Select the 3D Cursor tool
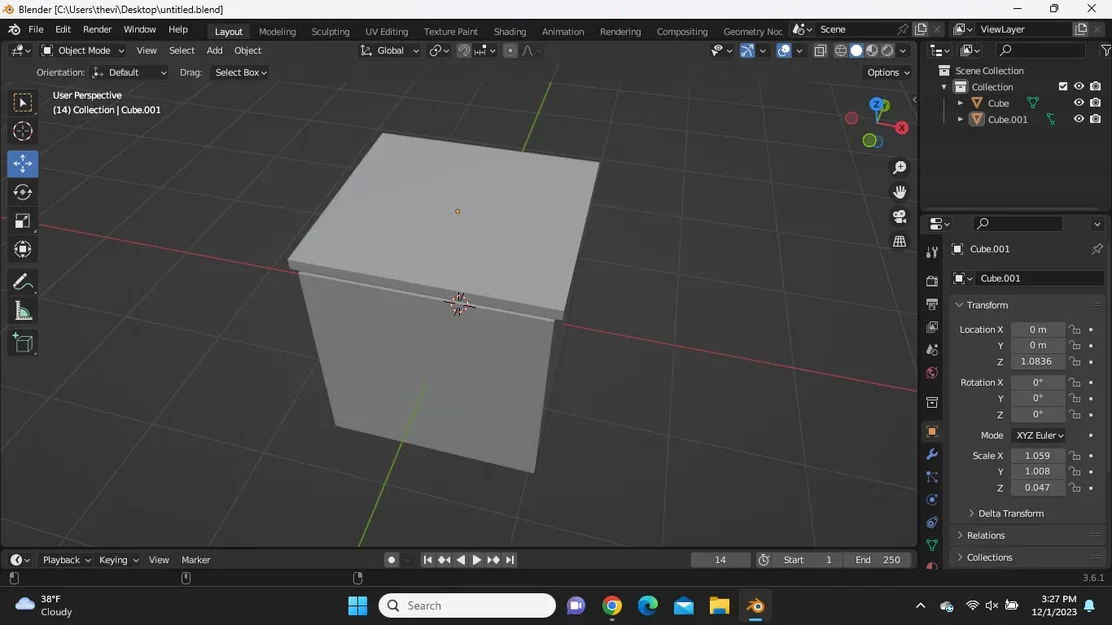This screenshot has width=1112, height=625. [23, 131]
